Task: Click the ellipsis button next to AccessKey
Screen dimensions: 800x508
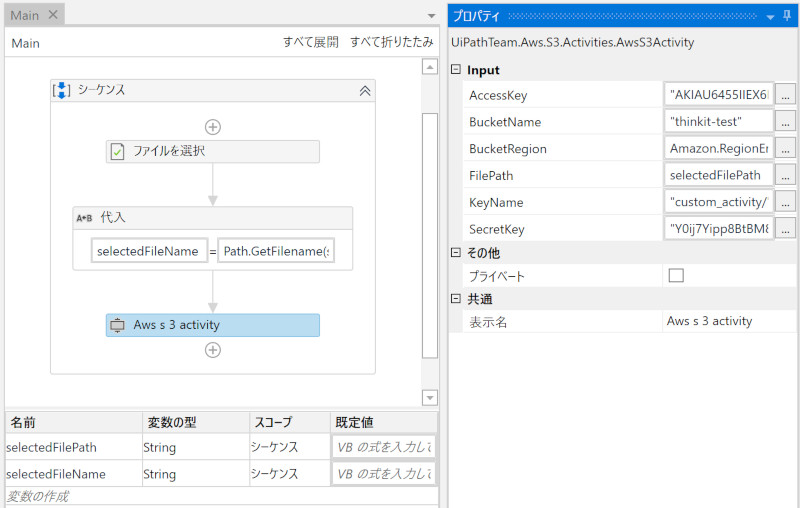Action: [786, 95]
